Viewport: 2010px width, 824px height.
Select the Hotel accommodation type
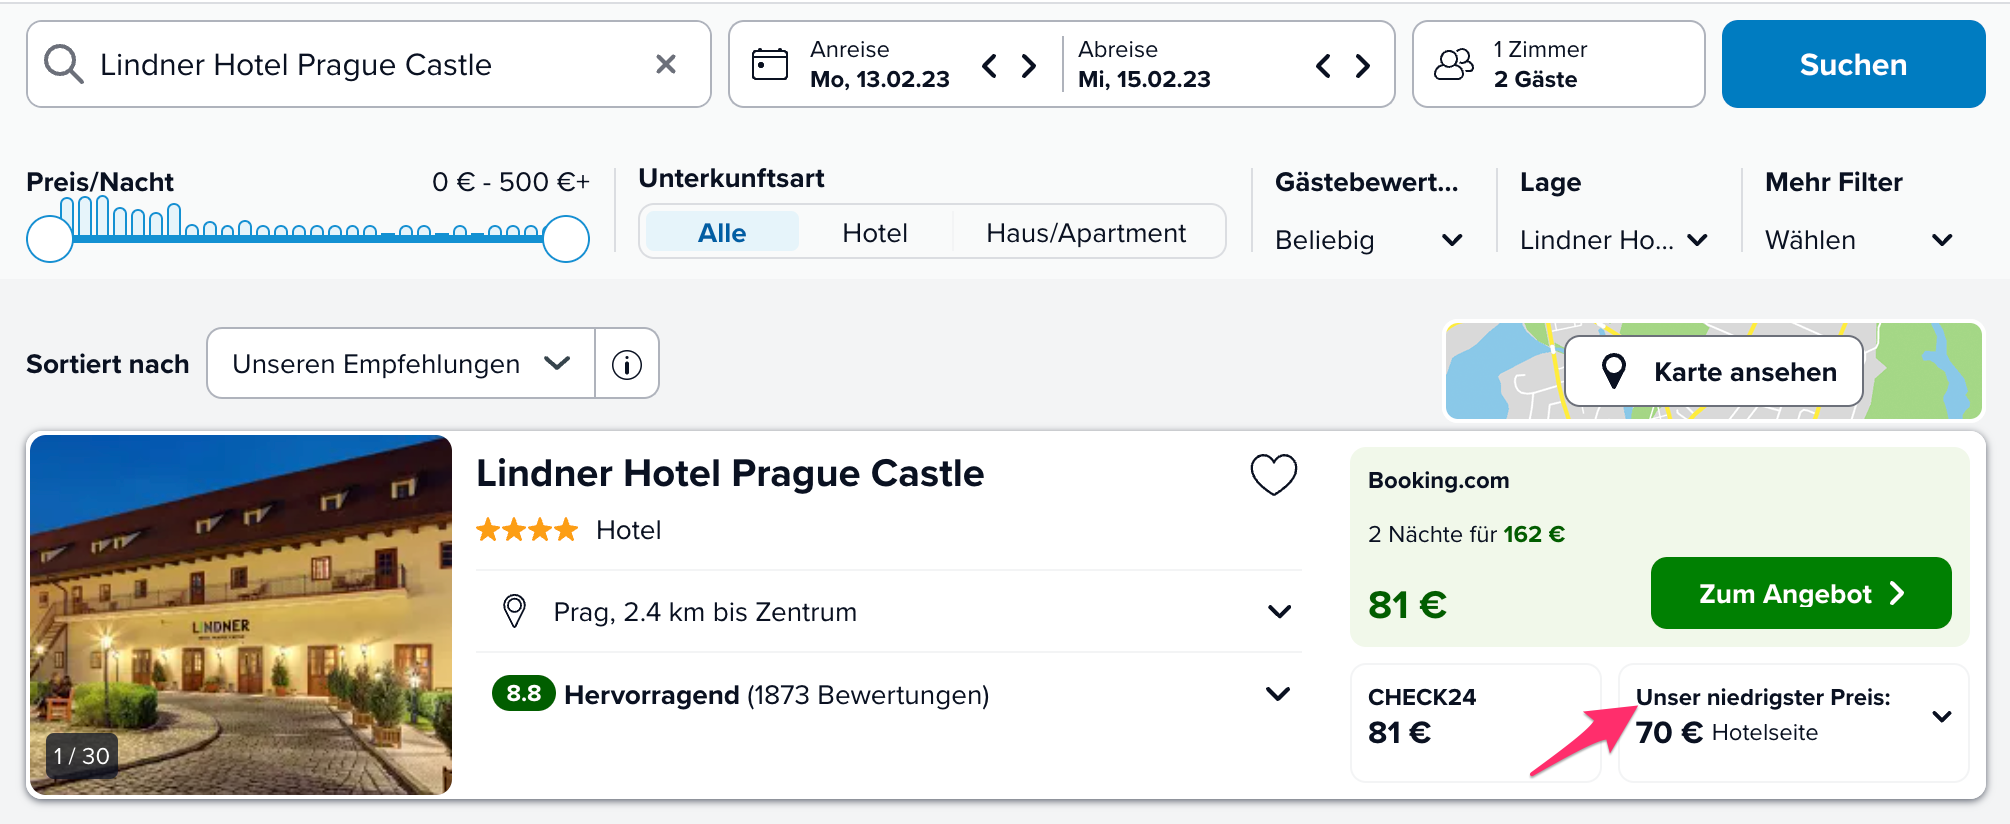pos(875,233)
